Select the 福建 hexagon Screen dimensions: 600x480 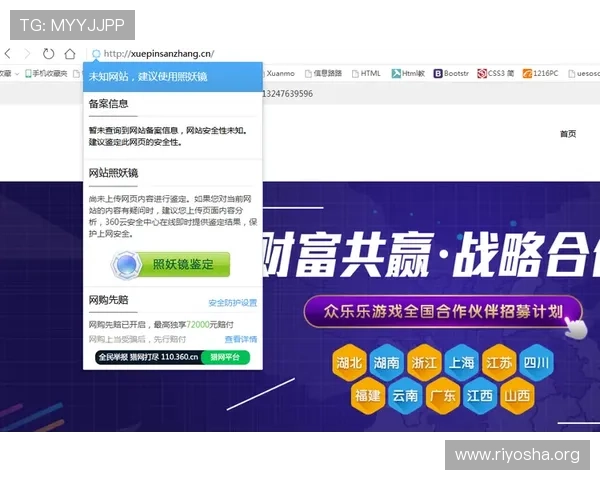tap(367, 395)
